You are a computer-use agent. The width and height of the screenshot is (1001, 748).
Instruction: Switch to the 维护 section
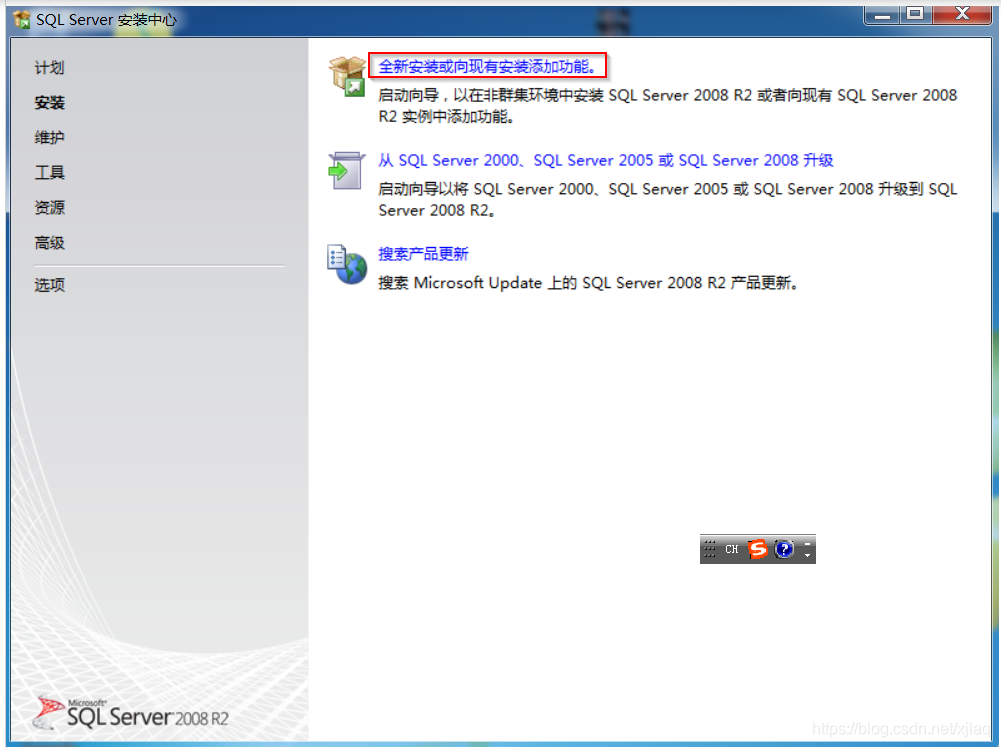pos(49,138)
